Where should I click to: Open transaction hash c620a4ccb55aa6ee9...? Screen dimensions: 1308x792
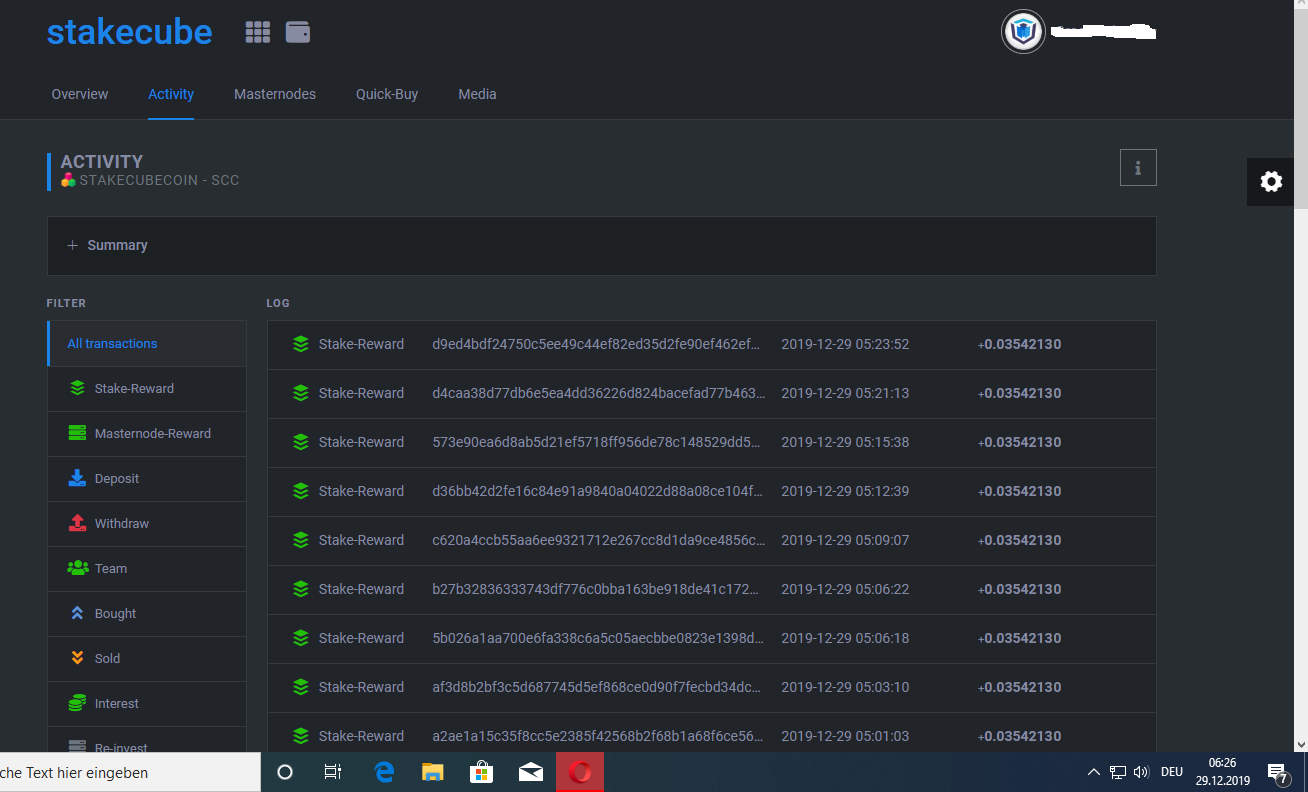pos(598,540)
